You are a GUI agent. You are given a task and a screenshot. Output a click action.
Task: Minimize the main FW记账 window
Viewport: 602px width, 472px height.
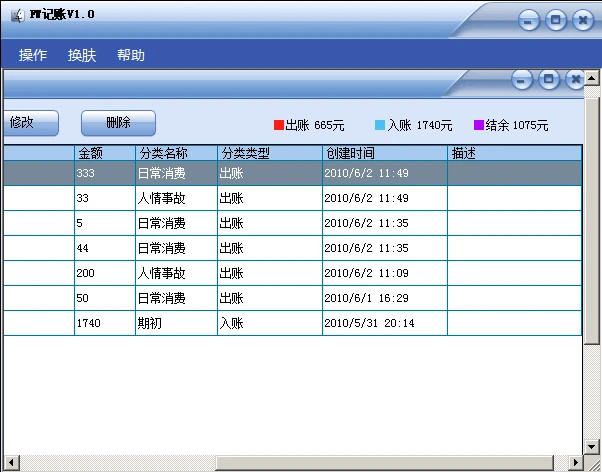pyautogui.click(x=529, y=20)
